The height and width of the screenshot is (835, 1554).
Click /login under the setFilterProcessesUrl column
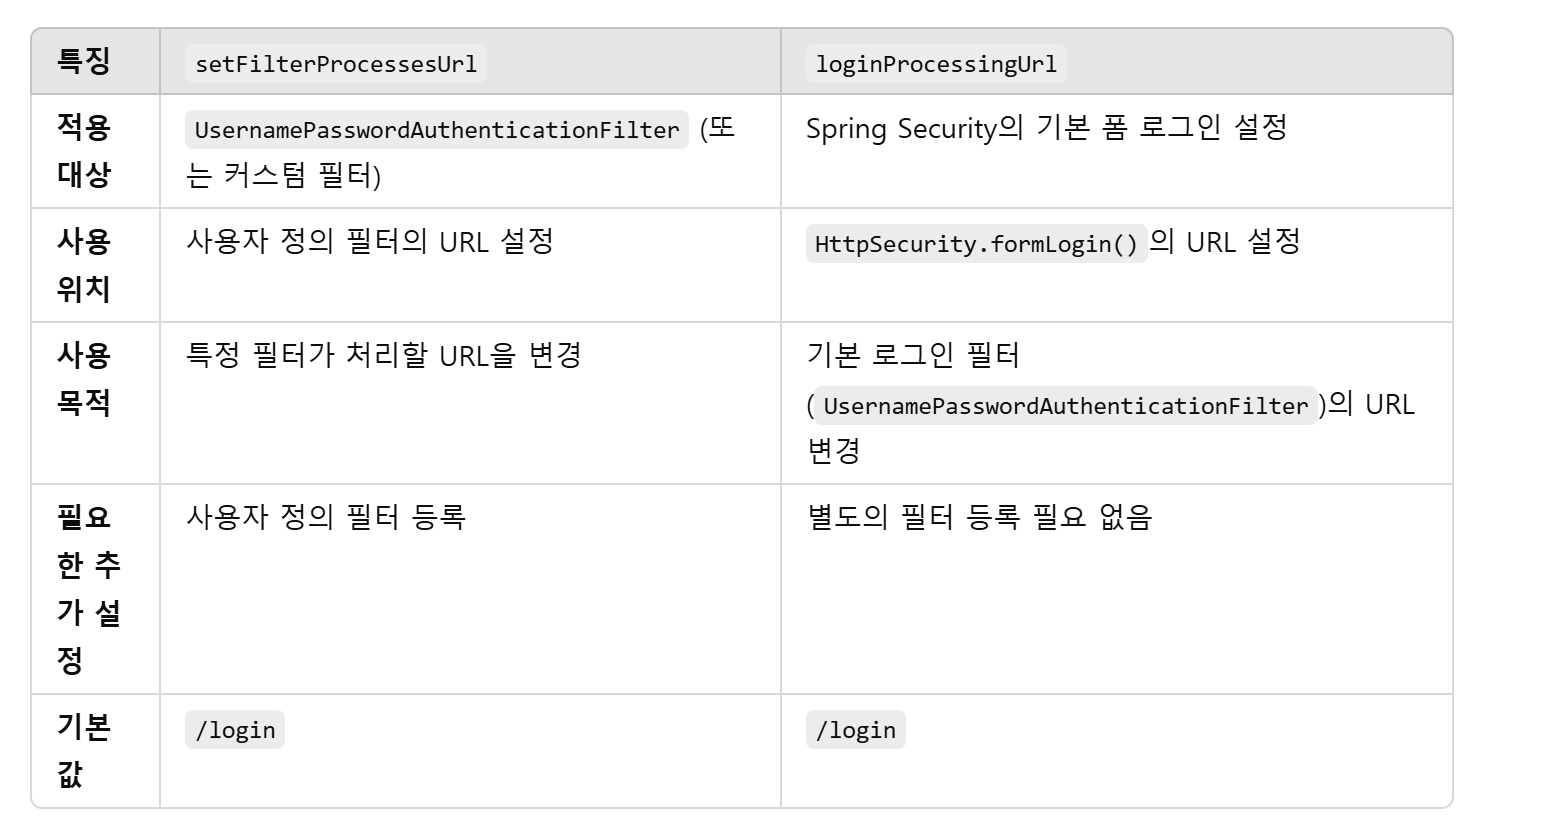[x=235, y=730]
